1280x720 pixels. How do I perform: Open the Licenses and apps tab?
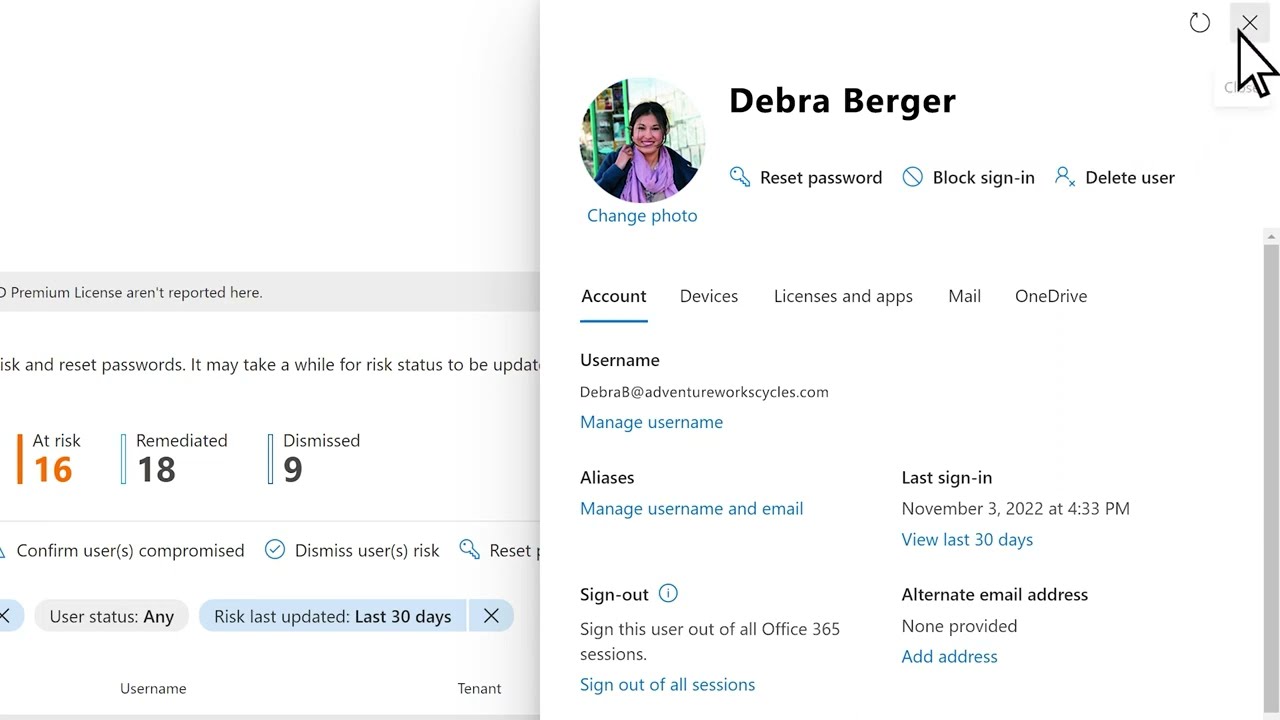(x=843, y=296)
